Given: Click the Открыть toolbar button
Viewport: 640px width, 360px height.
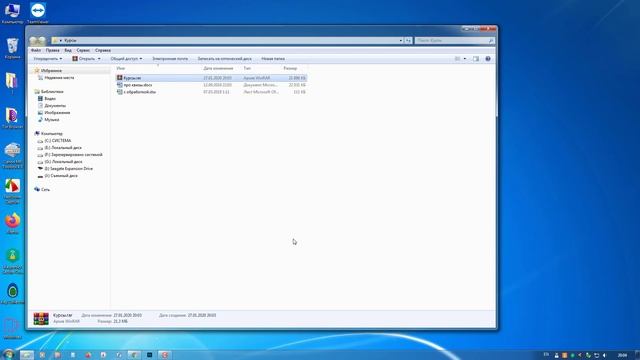Looking at the screenshot, I should tap(83, 59).
